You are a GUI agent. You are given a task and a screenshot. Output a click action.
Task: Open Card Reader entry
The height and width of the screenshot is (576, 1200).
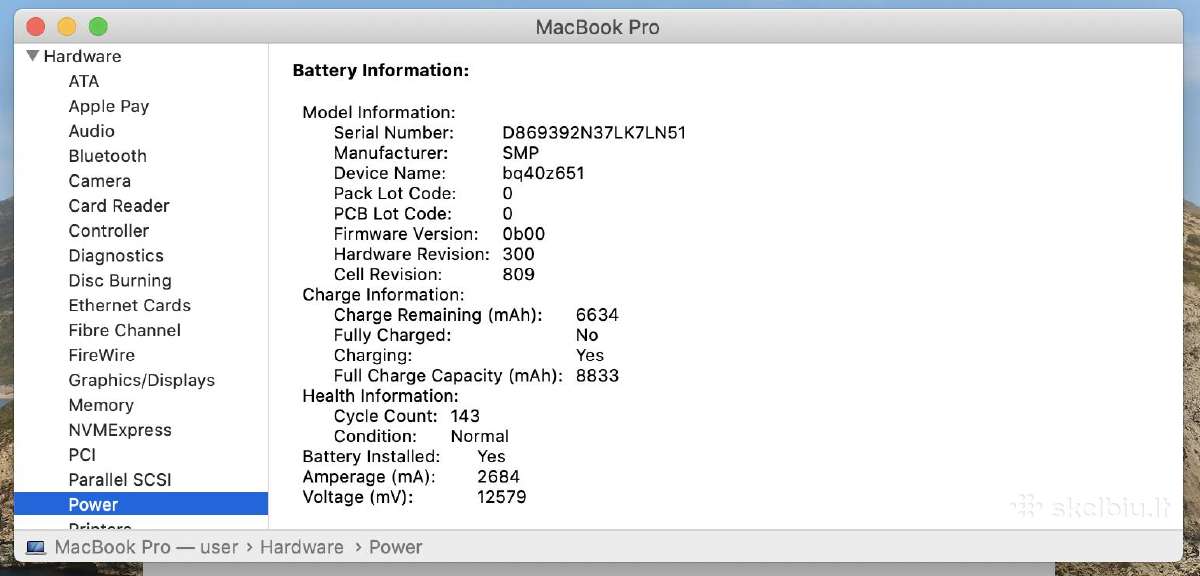coord(119,206)
